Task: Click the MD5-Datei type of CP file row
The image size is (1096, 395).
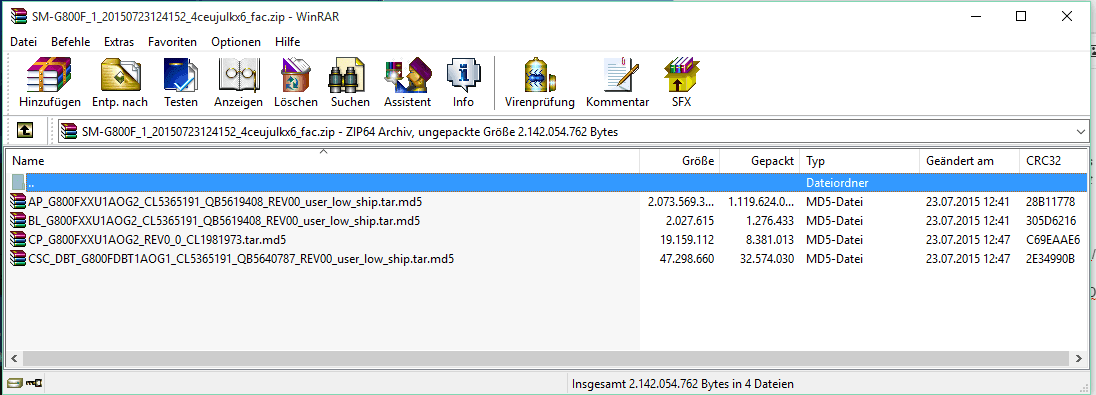Action: click(x=835, y=240)
